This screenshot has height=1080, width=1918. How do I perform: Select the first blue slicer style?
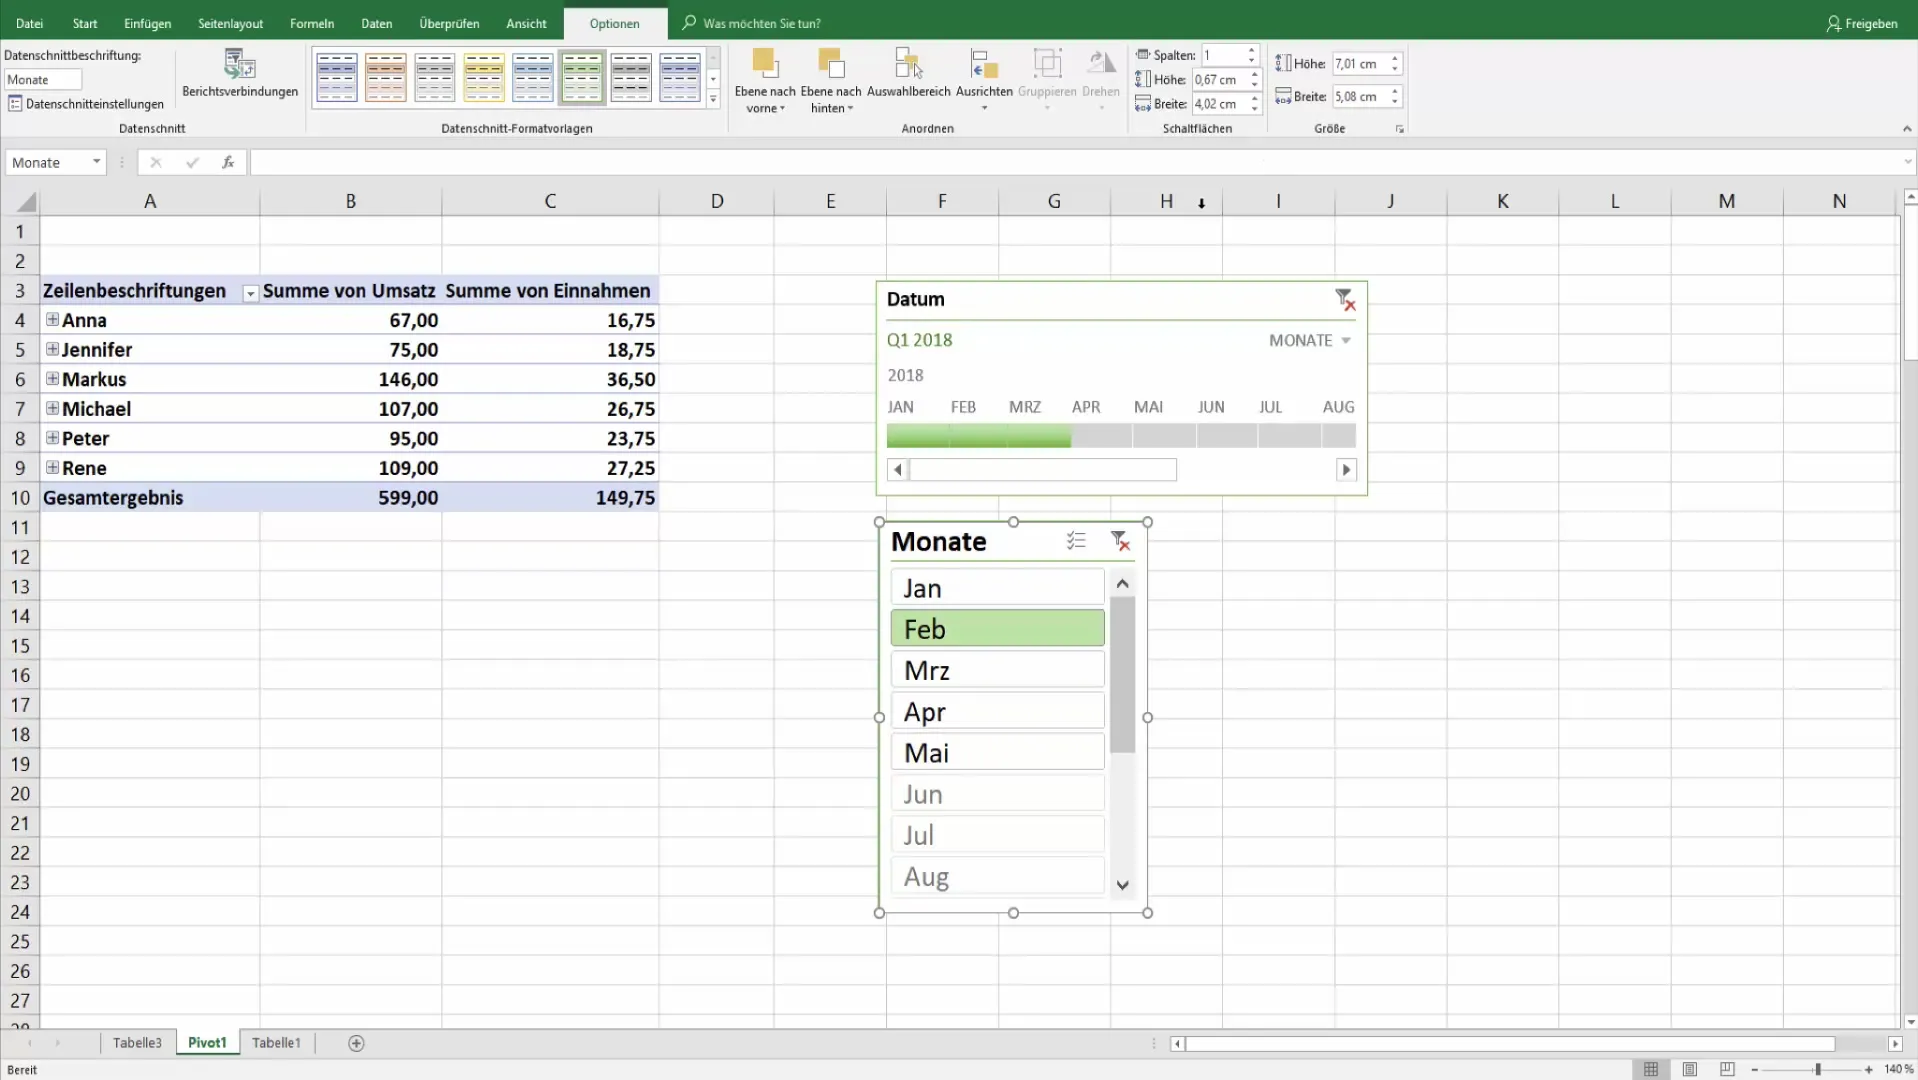[337, 77]
